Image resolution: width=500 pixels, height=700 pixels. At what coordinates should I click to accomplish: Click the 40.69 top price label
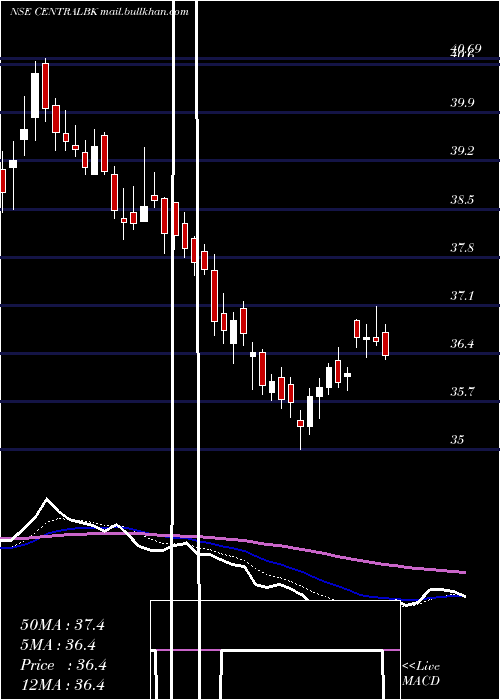465,48
